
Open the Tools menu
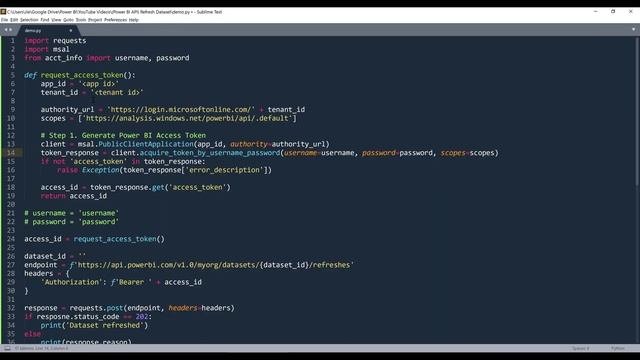(x=81, y=20)
